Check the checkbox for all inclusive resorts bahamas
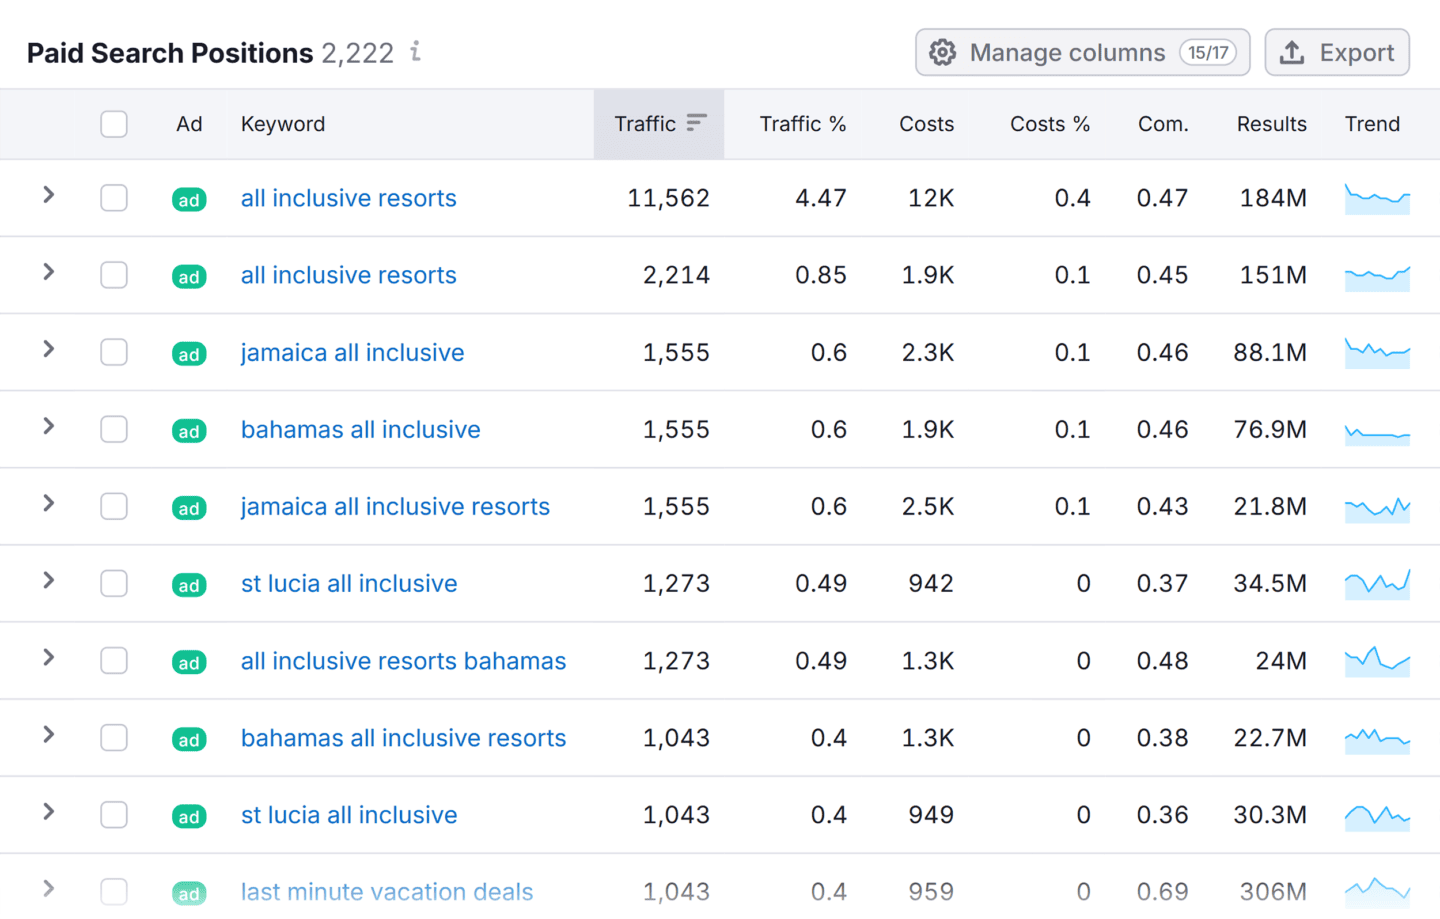Viewport: 1440px width, 919px height. pyautogui.click(x=114, y=661)
